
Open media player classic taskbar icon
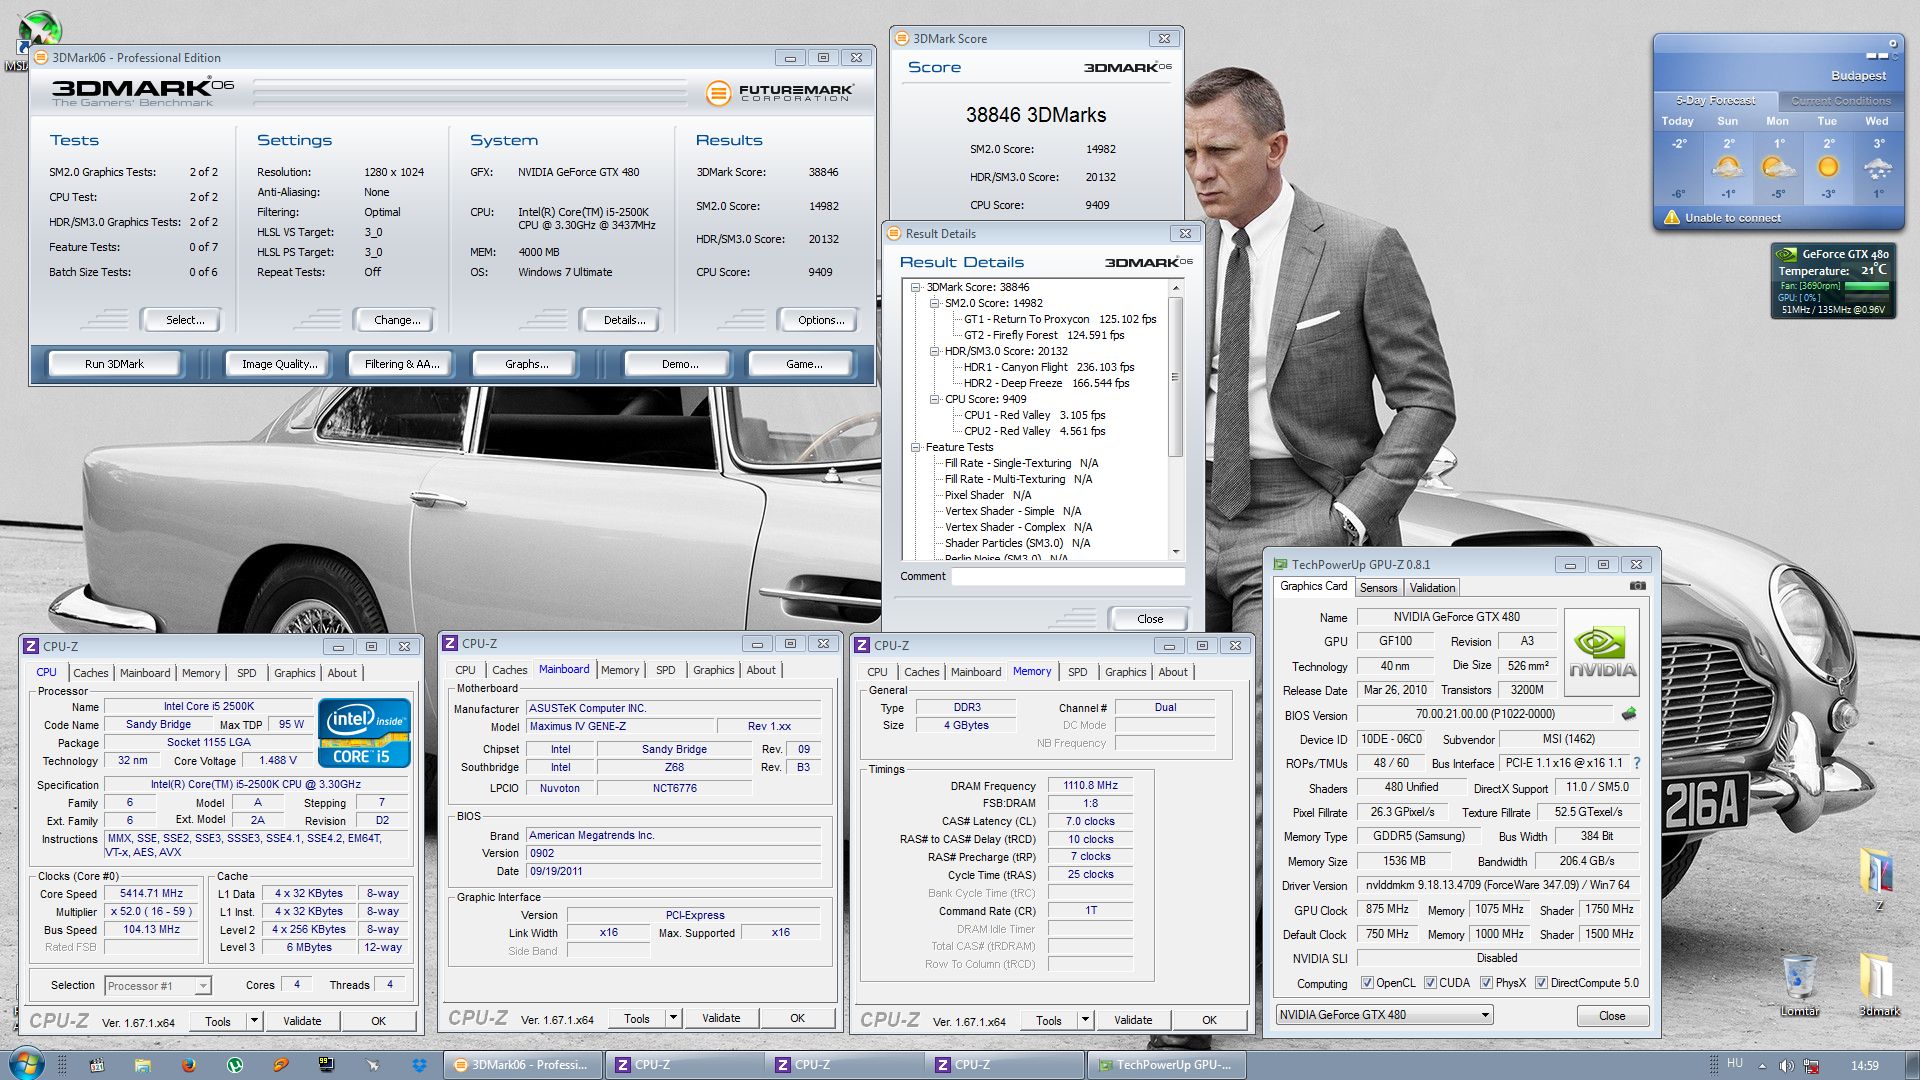point(96,1065)
